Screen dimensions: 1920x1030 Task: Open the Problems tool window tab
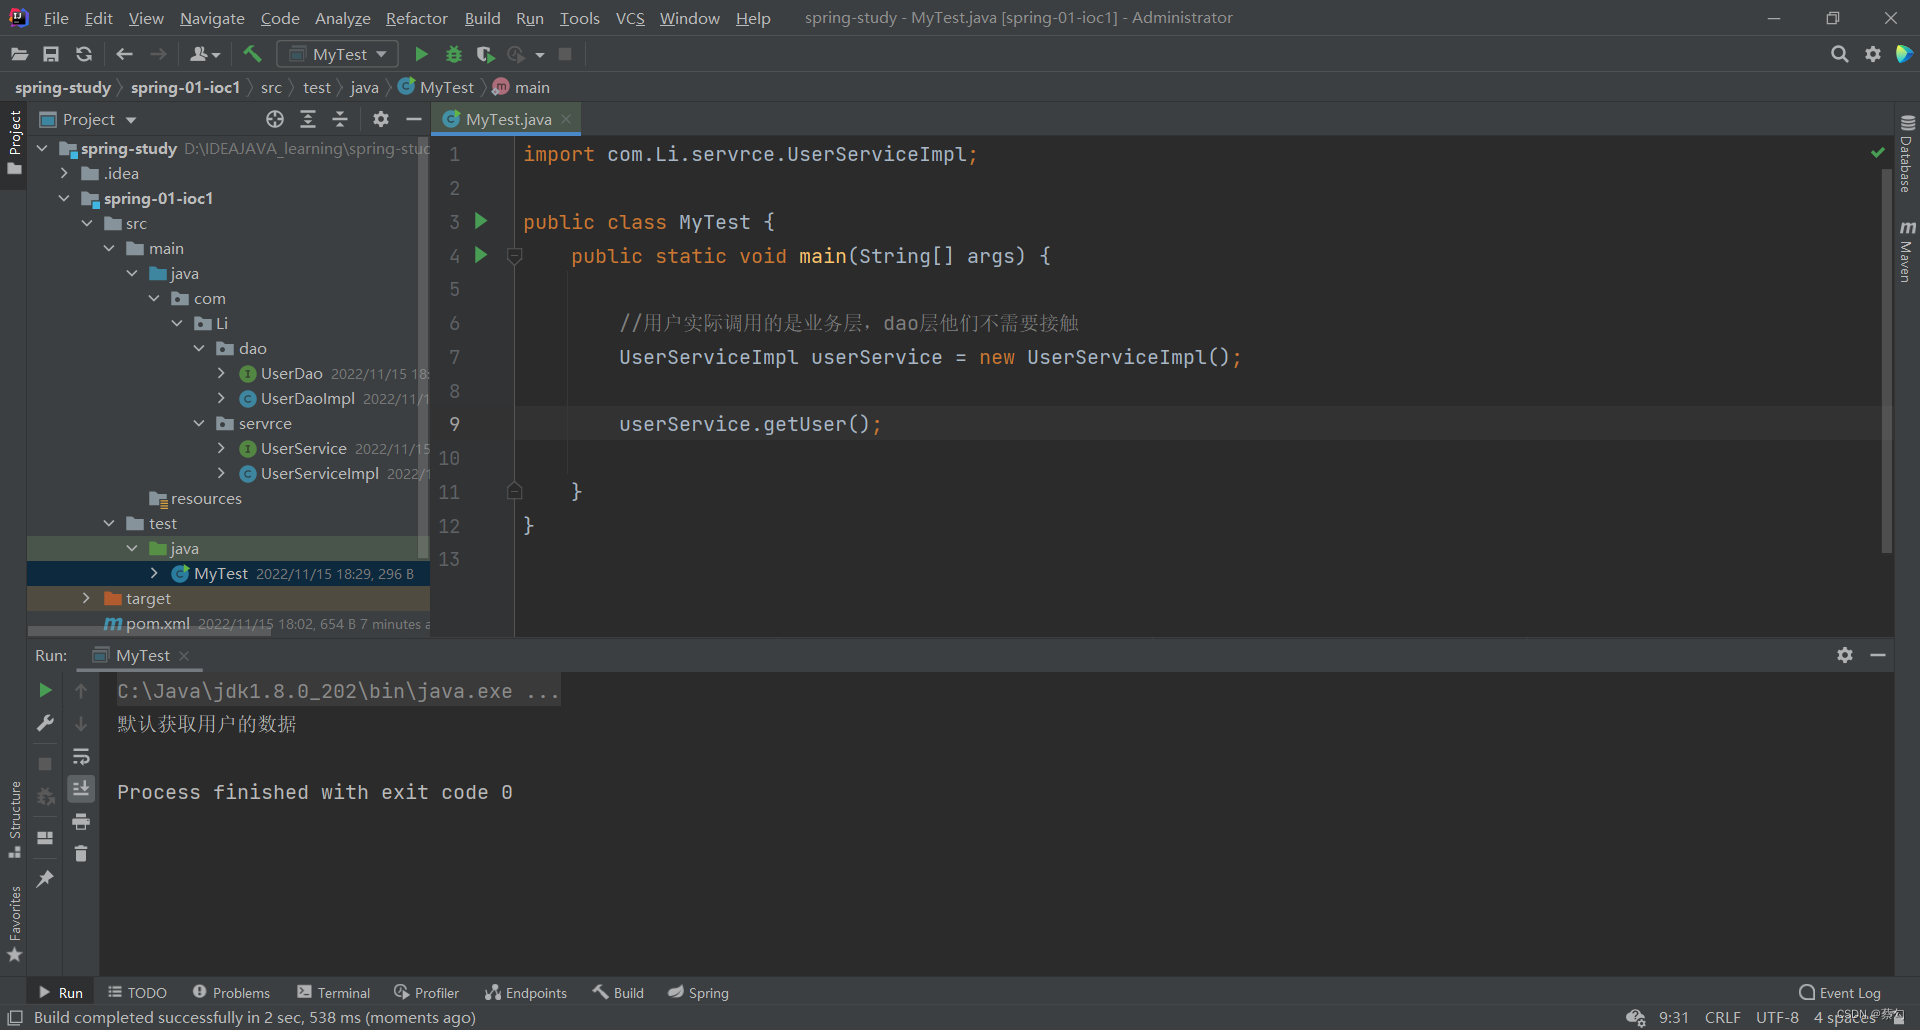click(231, 993)
